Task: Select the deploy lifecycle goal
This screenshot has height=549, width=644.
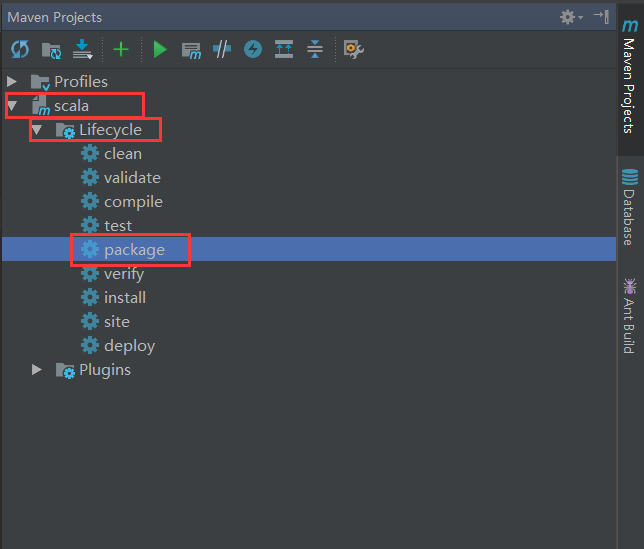Action: coord(130,346)
